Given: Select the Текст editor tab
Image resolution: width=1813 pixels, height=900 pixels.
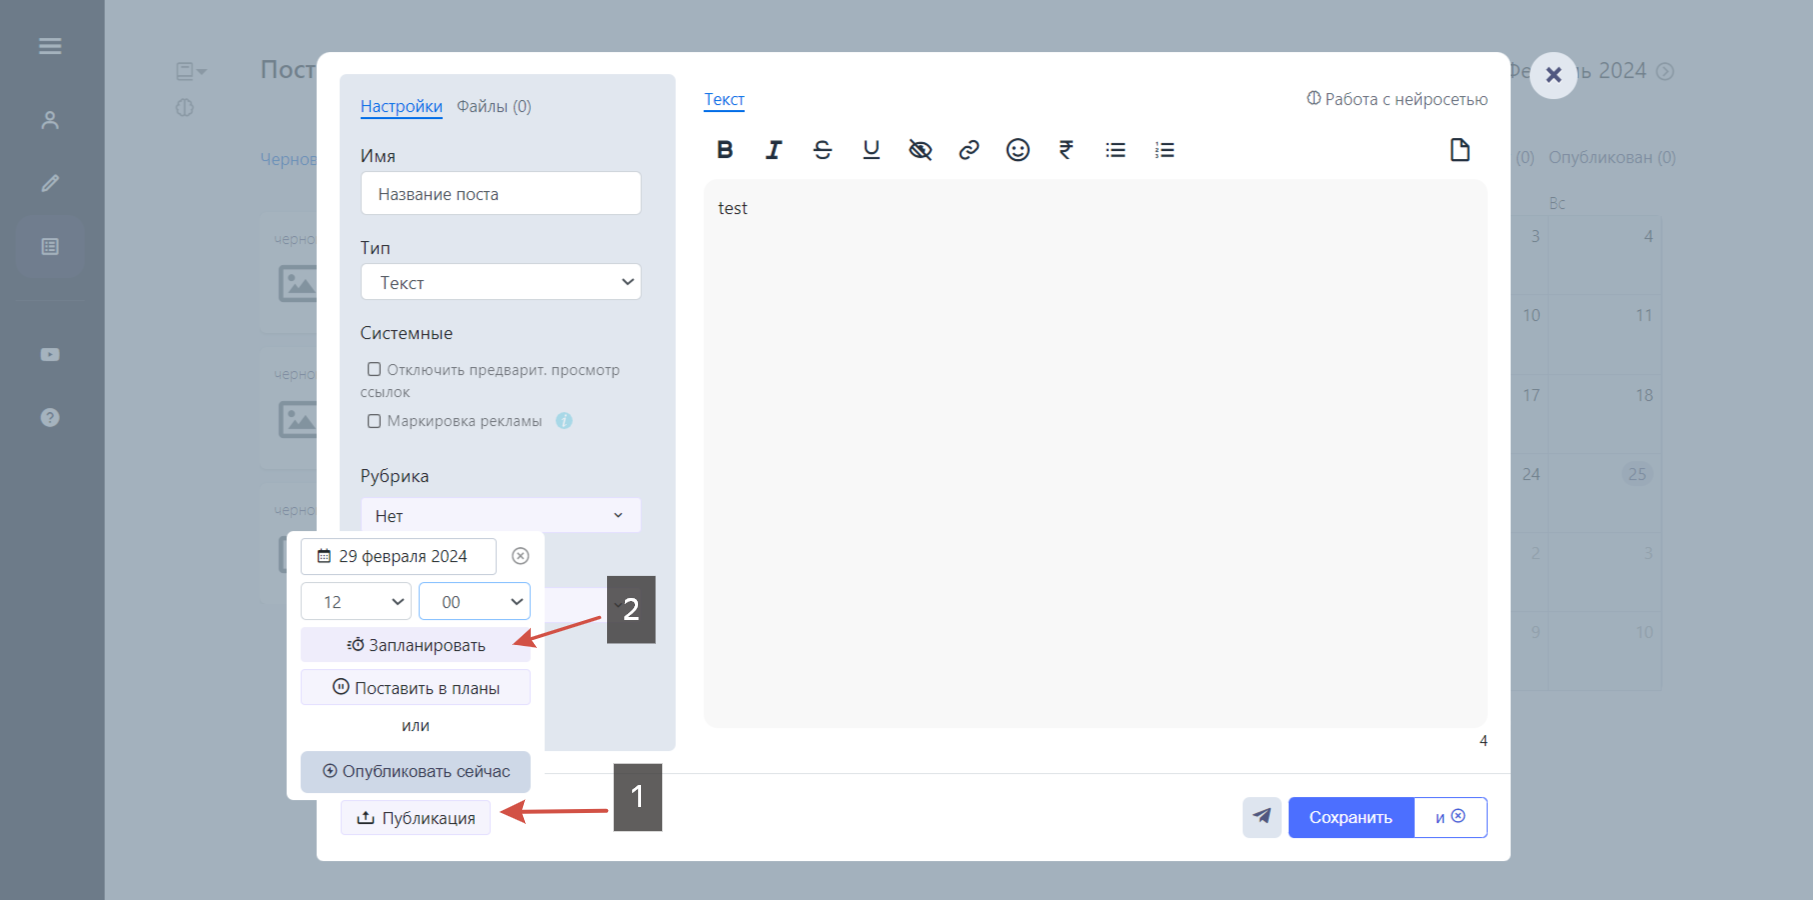Looking at the screenshot, I should pyautogui.click(x=724, y=99).
